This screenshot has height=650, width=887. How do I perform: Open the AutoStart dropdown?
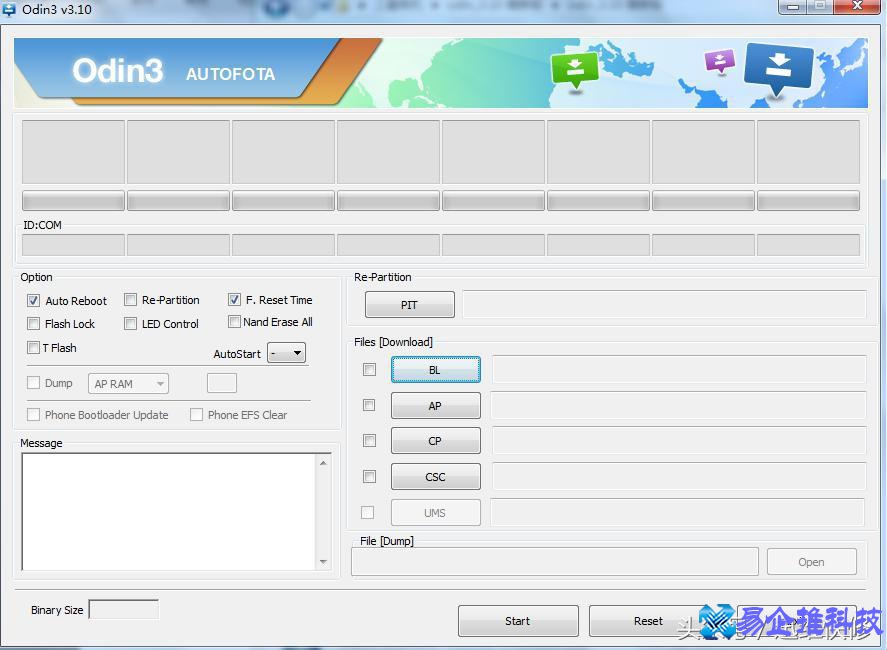point(286,353)
